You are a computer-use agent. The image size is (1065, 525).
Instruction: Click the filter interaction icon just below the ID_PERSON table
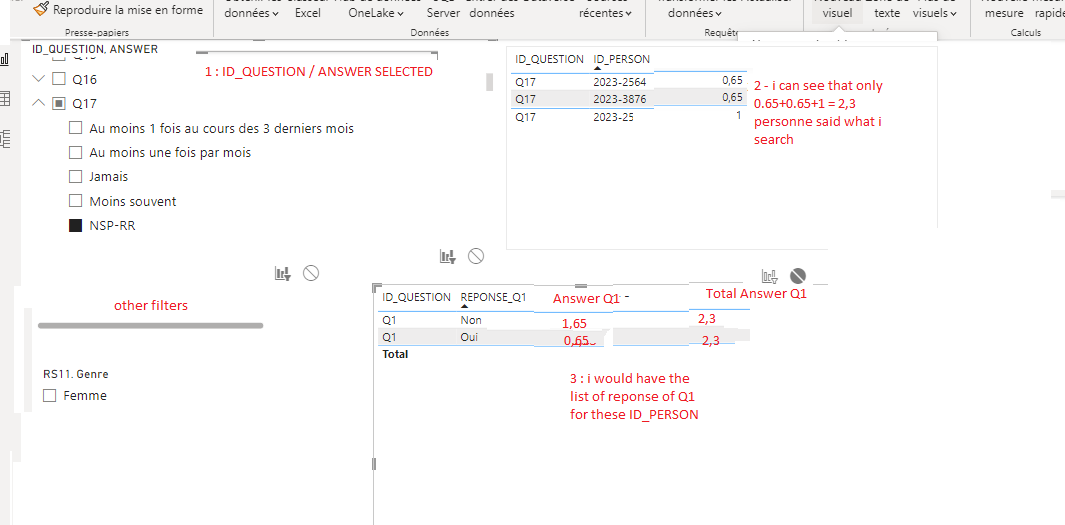[x=448, y=256]
